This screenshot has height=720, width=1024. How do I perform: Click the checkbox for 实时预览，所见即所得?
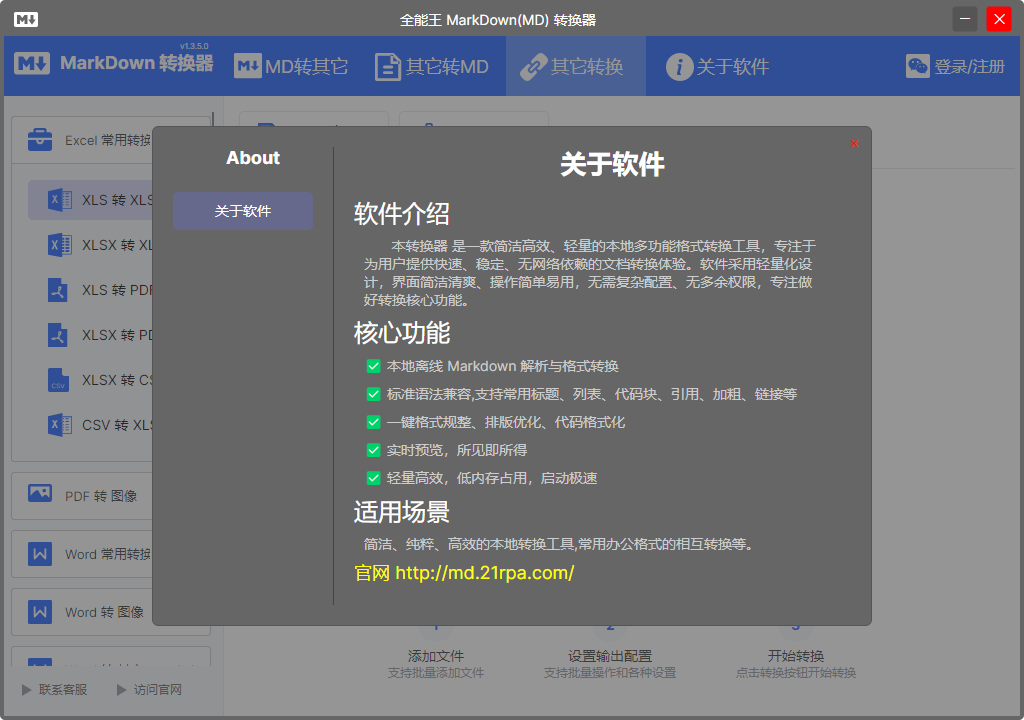click(x=374, y=450)
